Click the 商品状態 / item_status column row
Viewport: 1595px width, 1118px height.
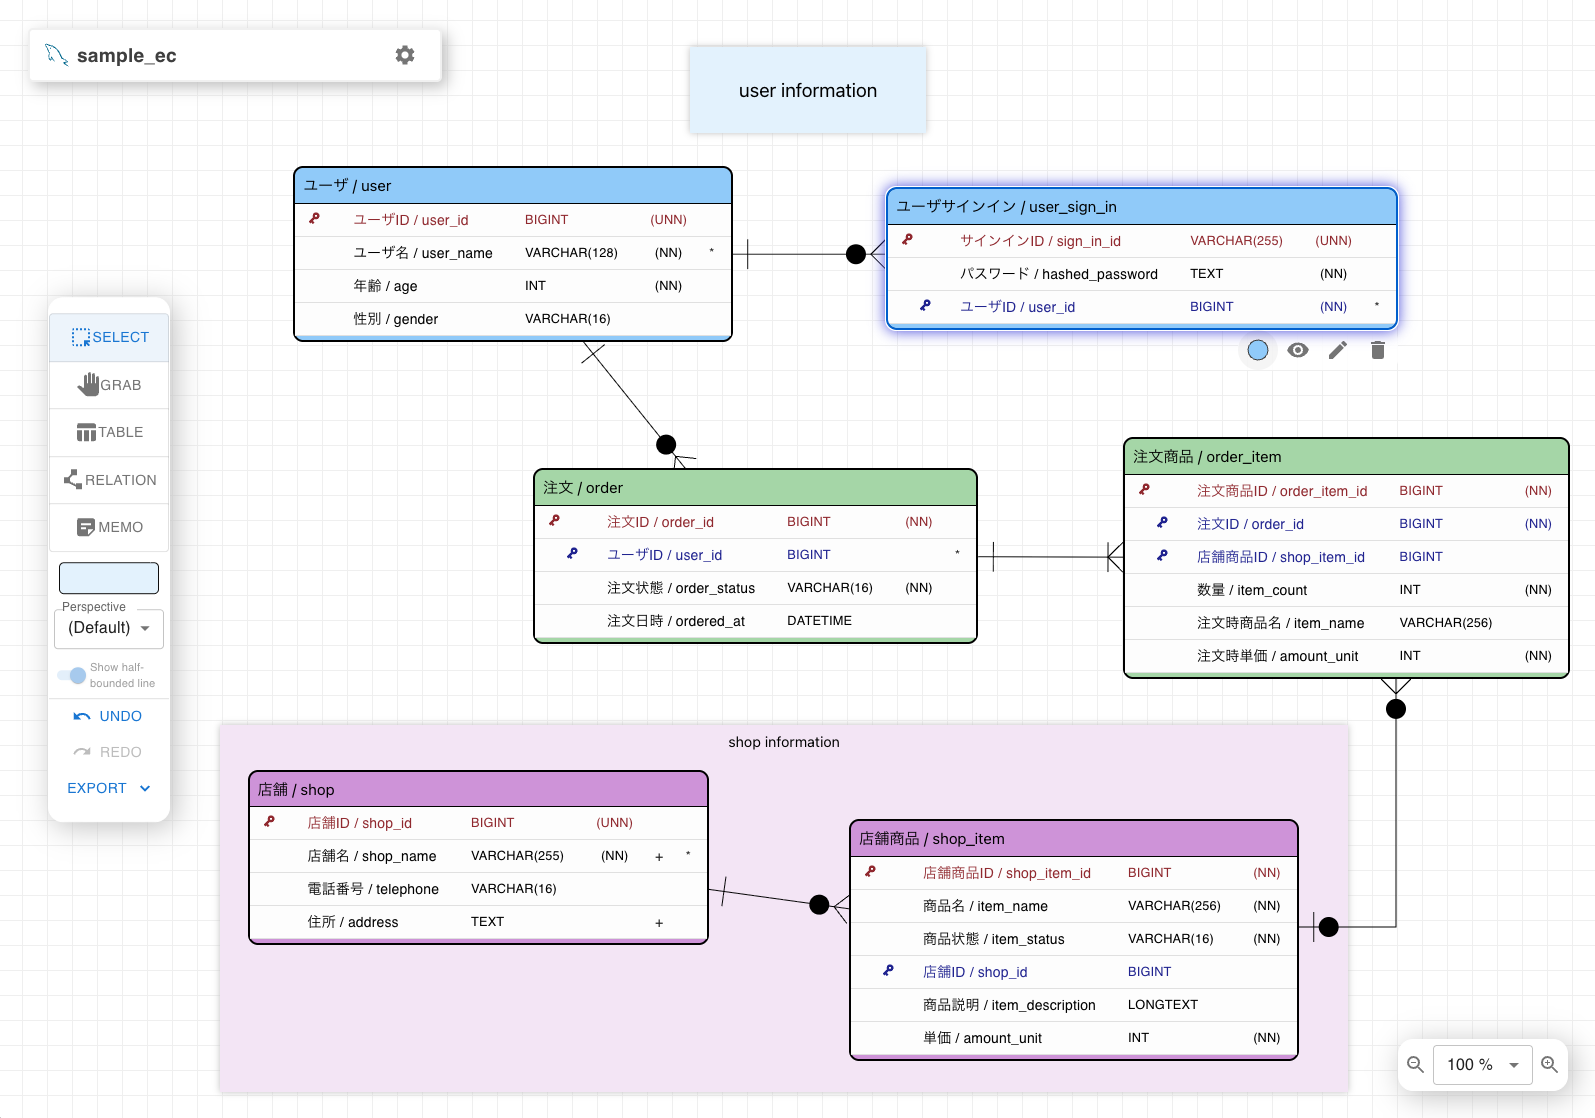[x=1074, y=939]
